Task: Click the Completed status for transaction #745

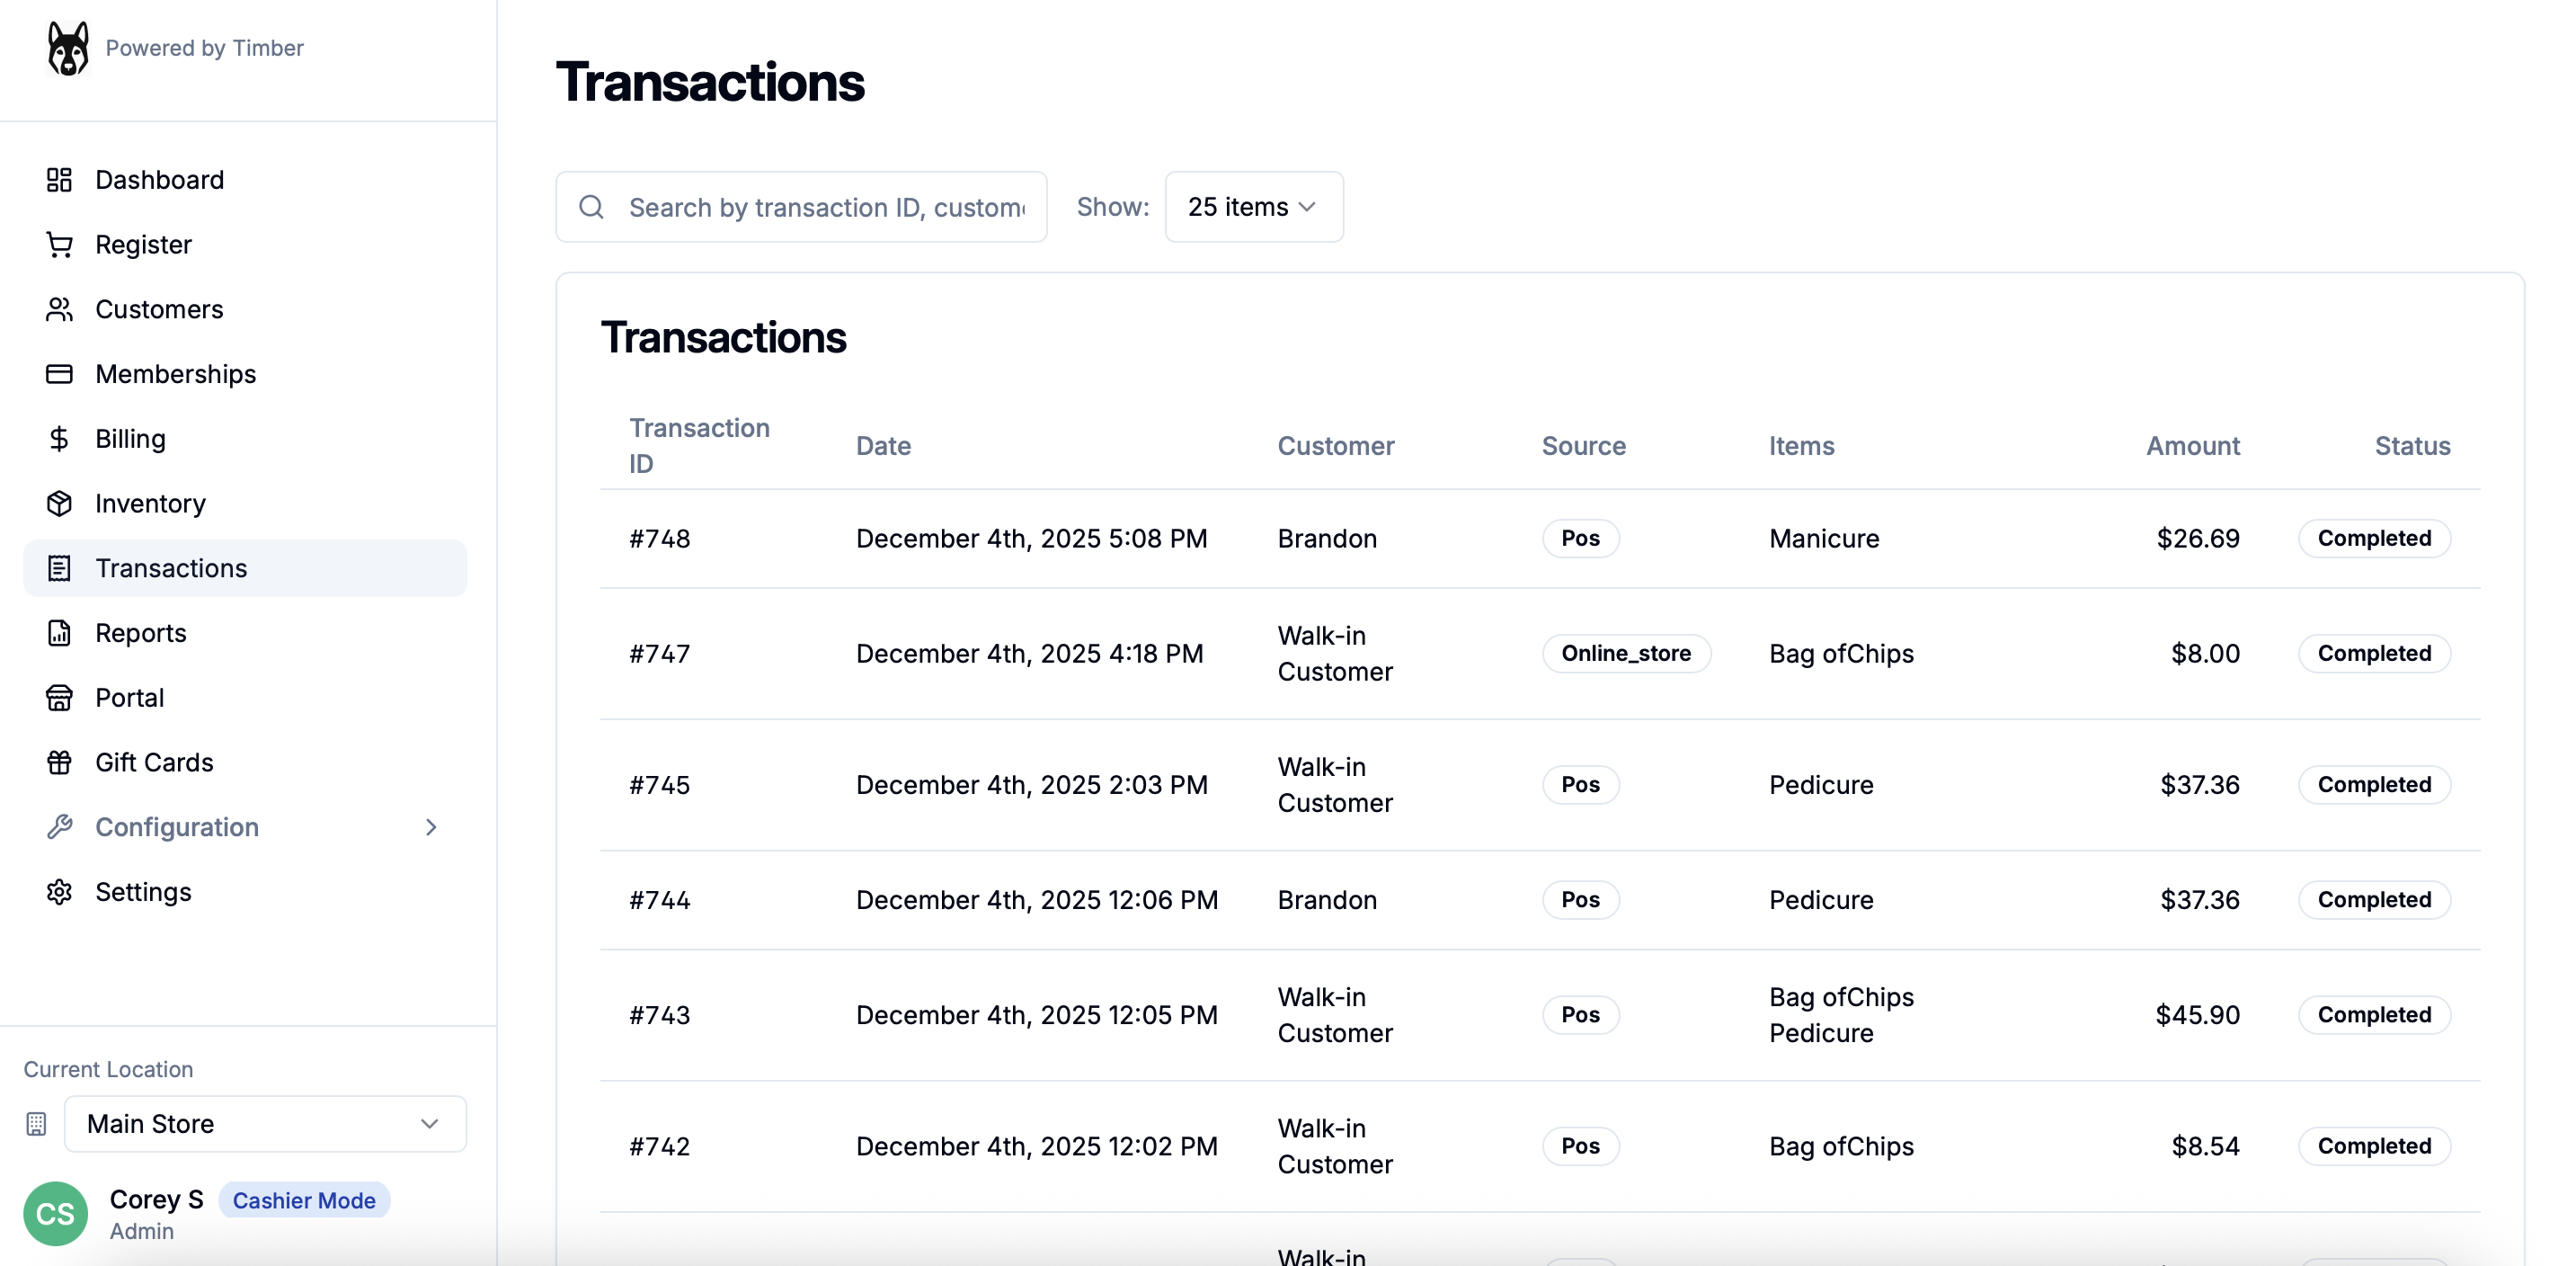Action: pos(2374,784)
